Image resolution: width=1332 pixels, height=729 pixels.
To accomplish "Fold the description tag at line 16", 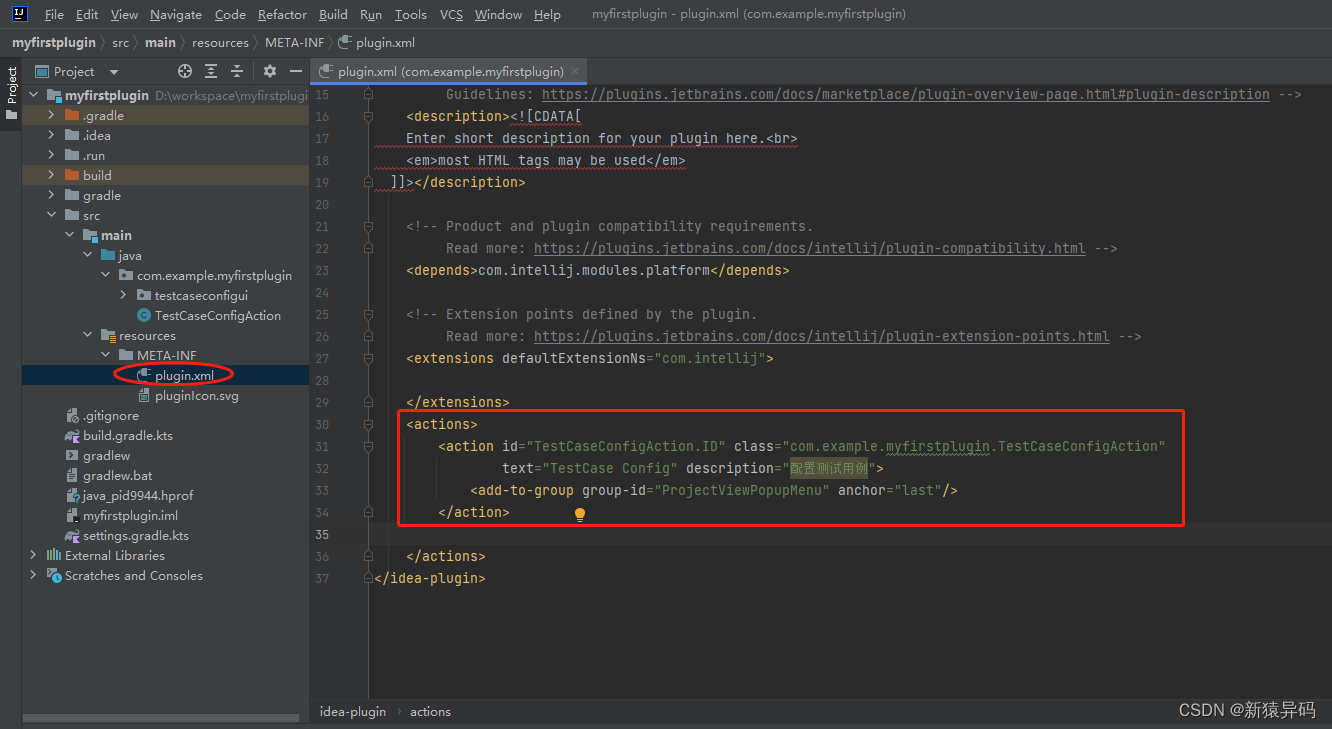I will pos(368,116).
